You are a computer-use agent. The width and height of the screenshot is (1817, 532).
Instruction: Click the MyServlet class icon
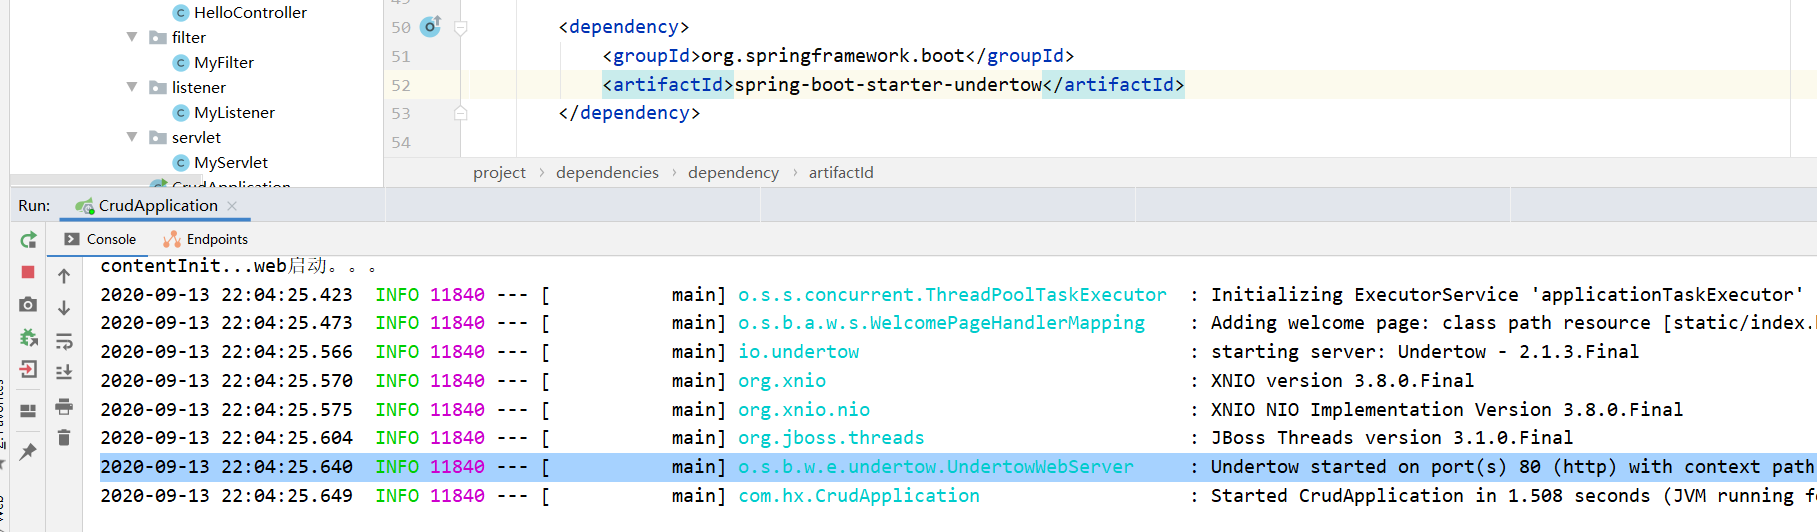181,163
